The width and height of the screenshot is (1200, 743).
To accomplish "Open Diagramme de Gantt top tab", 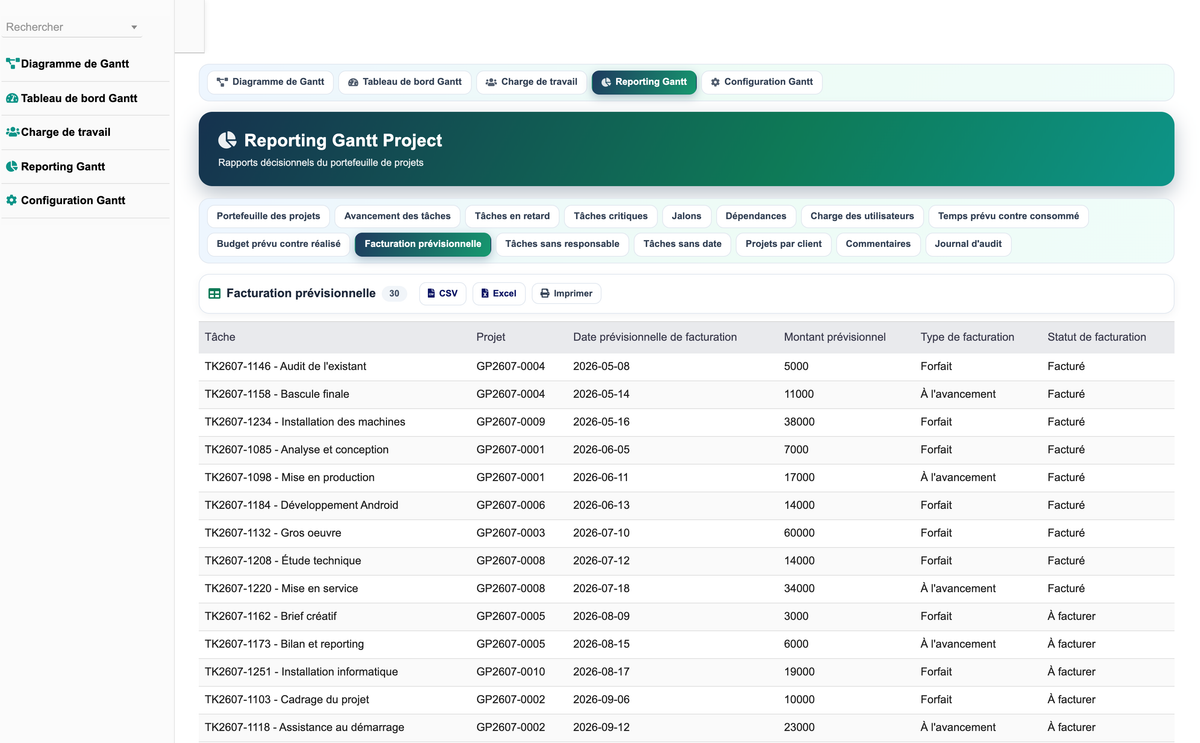I will (270, 82).
